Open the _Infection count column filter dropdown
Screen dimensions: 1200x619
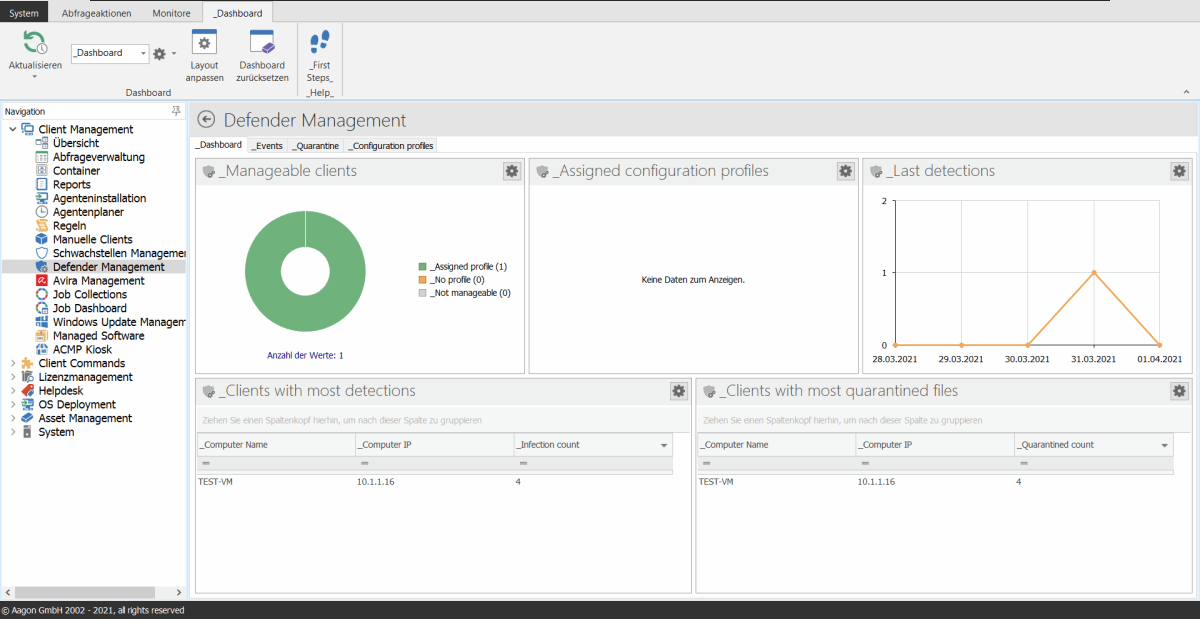click(662, 444)
